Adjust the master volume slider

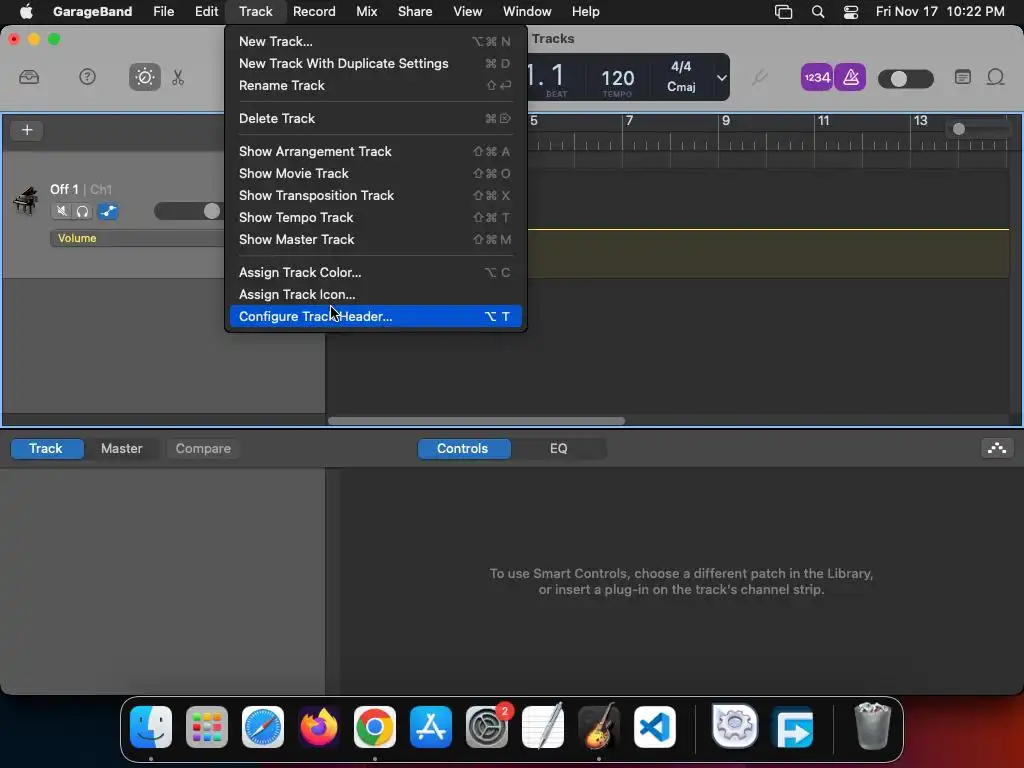[x=905, y=79]
